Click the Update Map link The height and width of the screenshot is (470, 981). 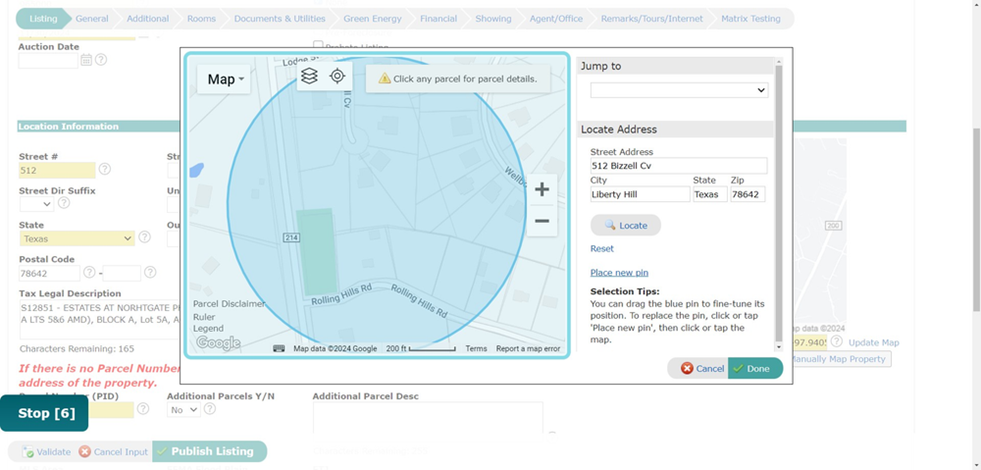(x=873, y=342)
